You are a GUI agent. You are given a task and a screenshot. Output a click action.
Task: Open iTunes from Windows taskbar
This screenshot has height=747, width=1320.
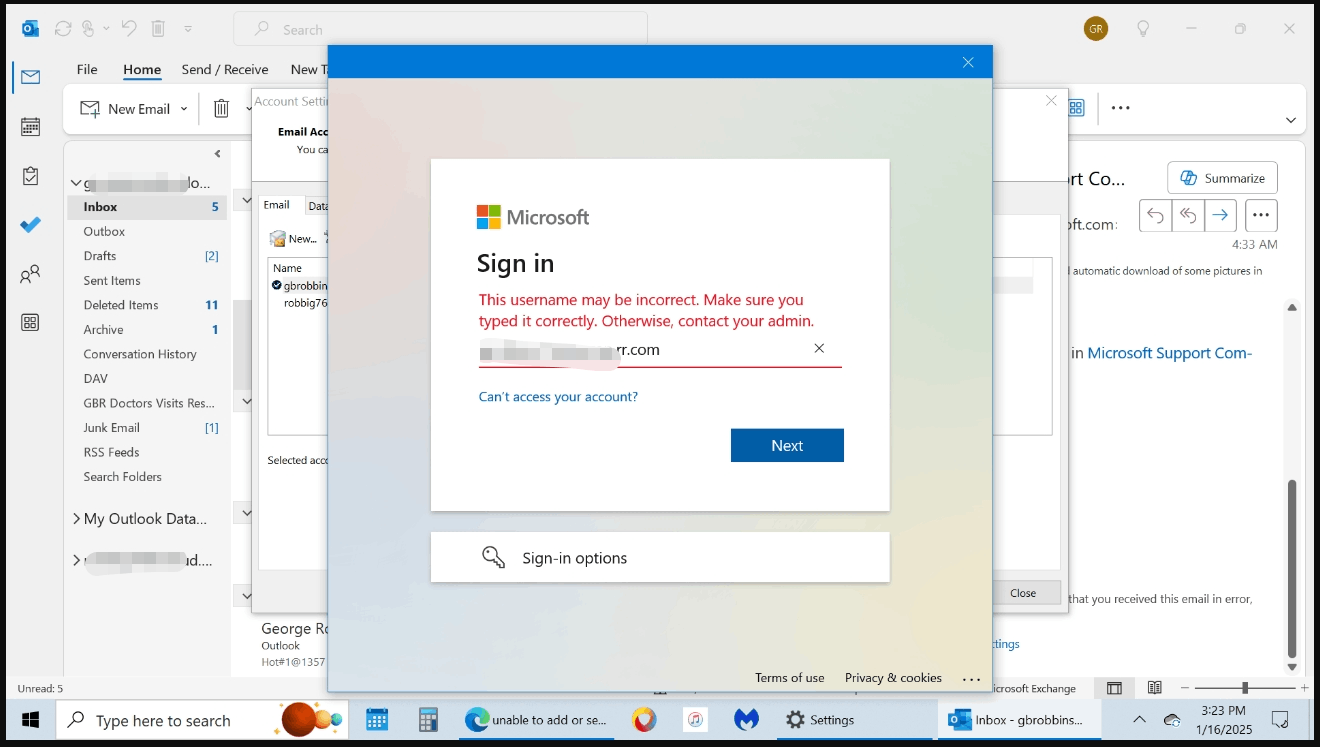pyautogui.click(x=696, y=720)
